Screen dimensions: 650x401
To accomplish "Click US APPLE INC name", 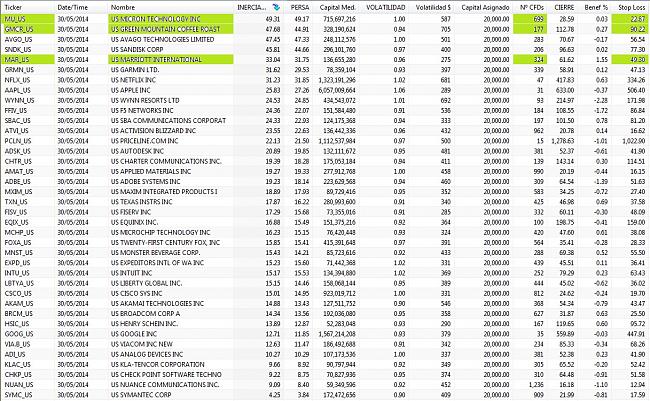I will 131,90.
